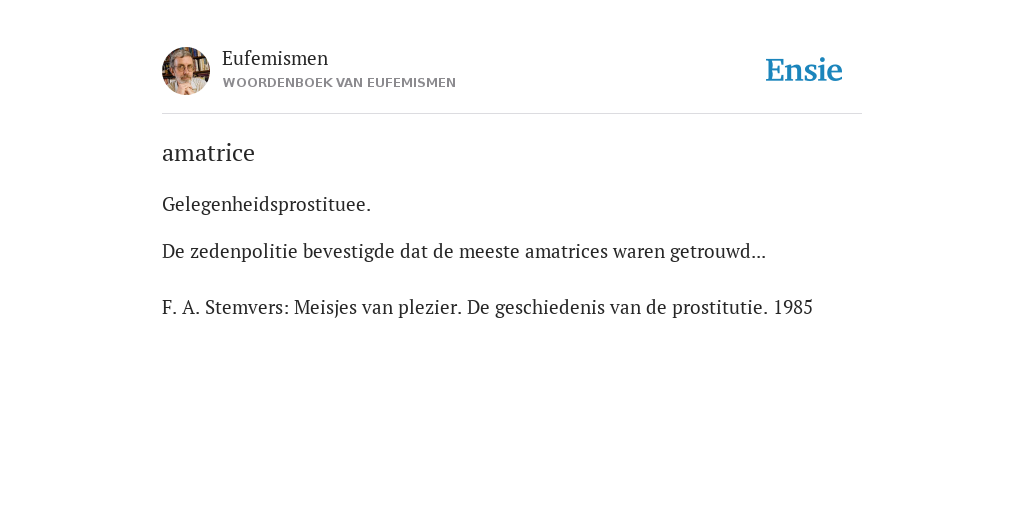Click the amatrice headword title

pyautogui.click(x=208, y=153)
